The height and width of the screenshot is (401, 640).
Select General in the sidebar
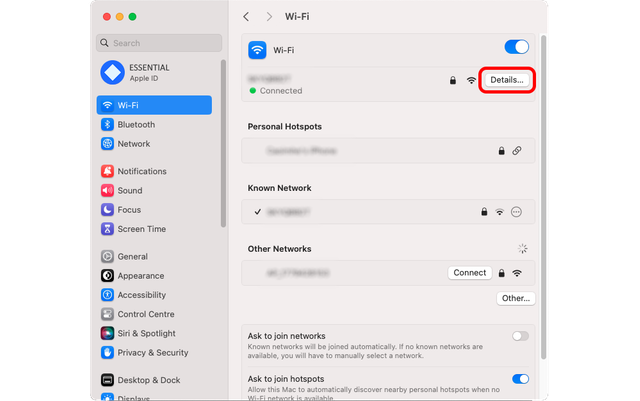(132, 257)
